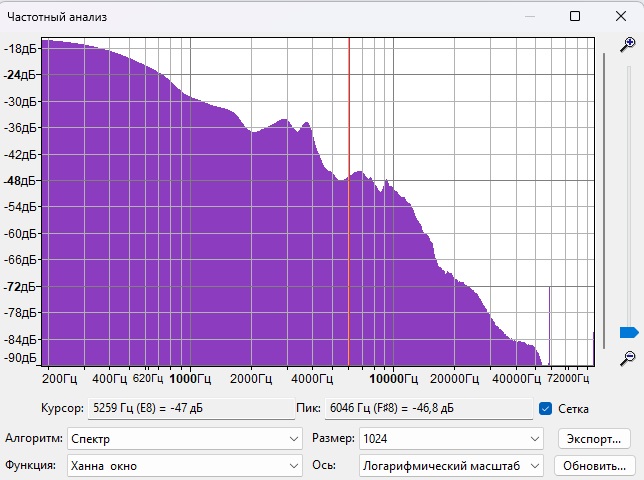The width and height of the screenshot is (644, 480).
Task: Click the 10000Гц frequency axis label
Action: pyautogui.click(x=393, y=379)
